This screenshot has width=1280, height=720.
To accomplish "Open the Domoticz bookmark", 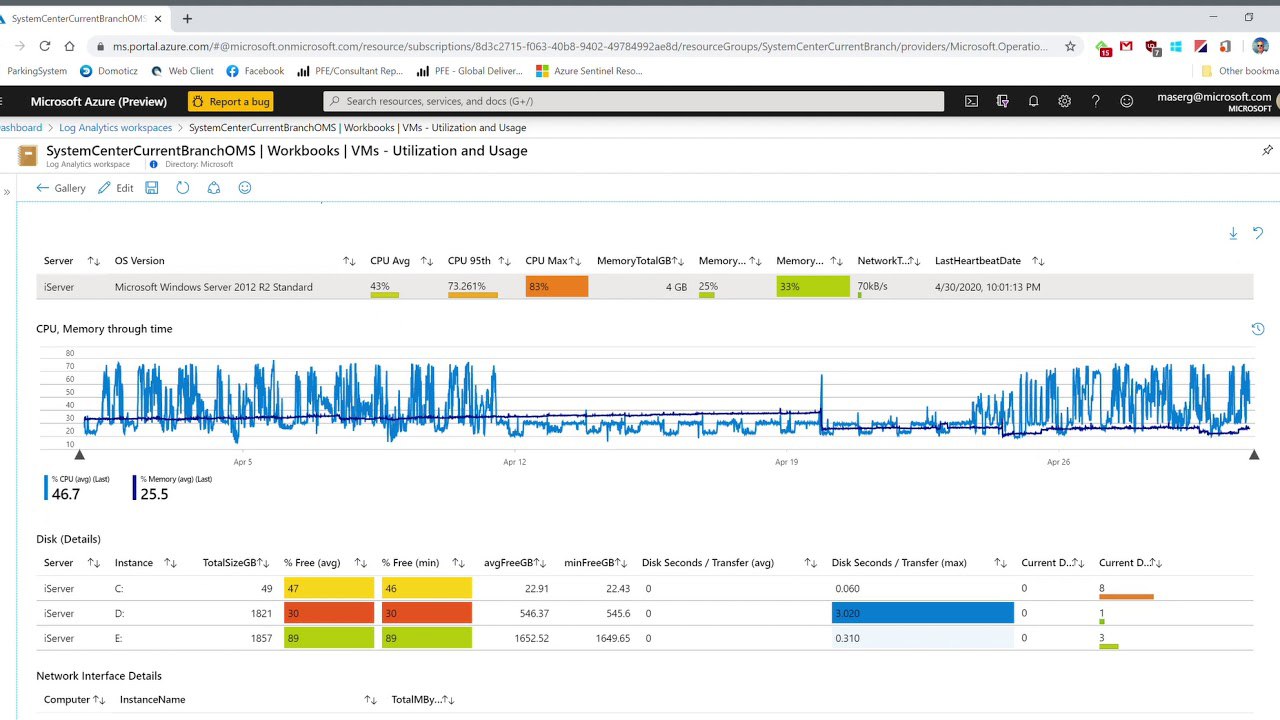I will pos(108,71).
